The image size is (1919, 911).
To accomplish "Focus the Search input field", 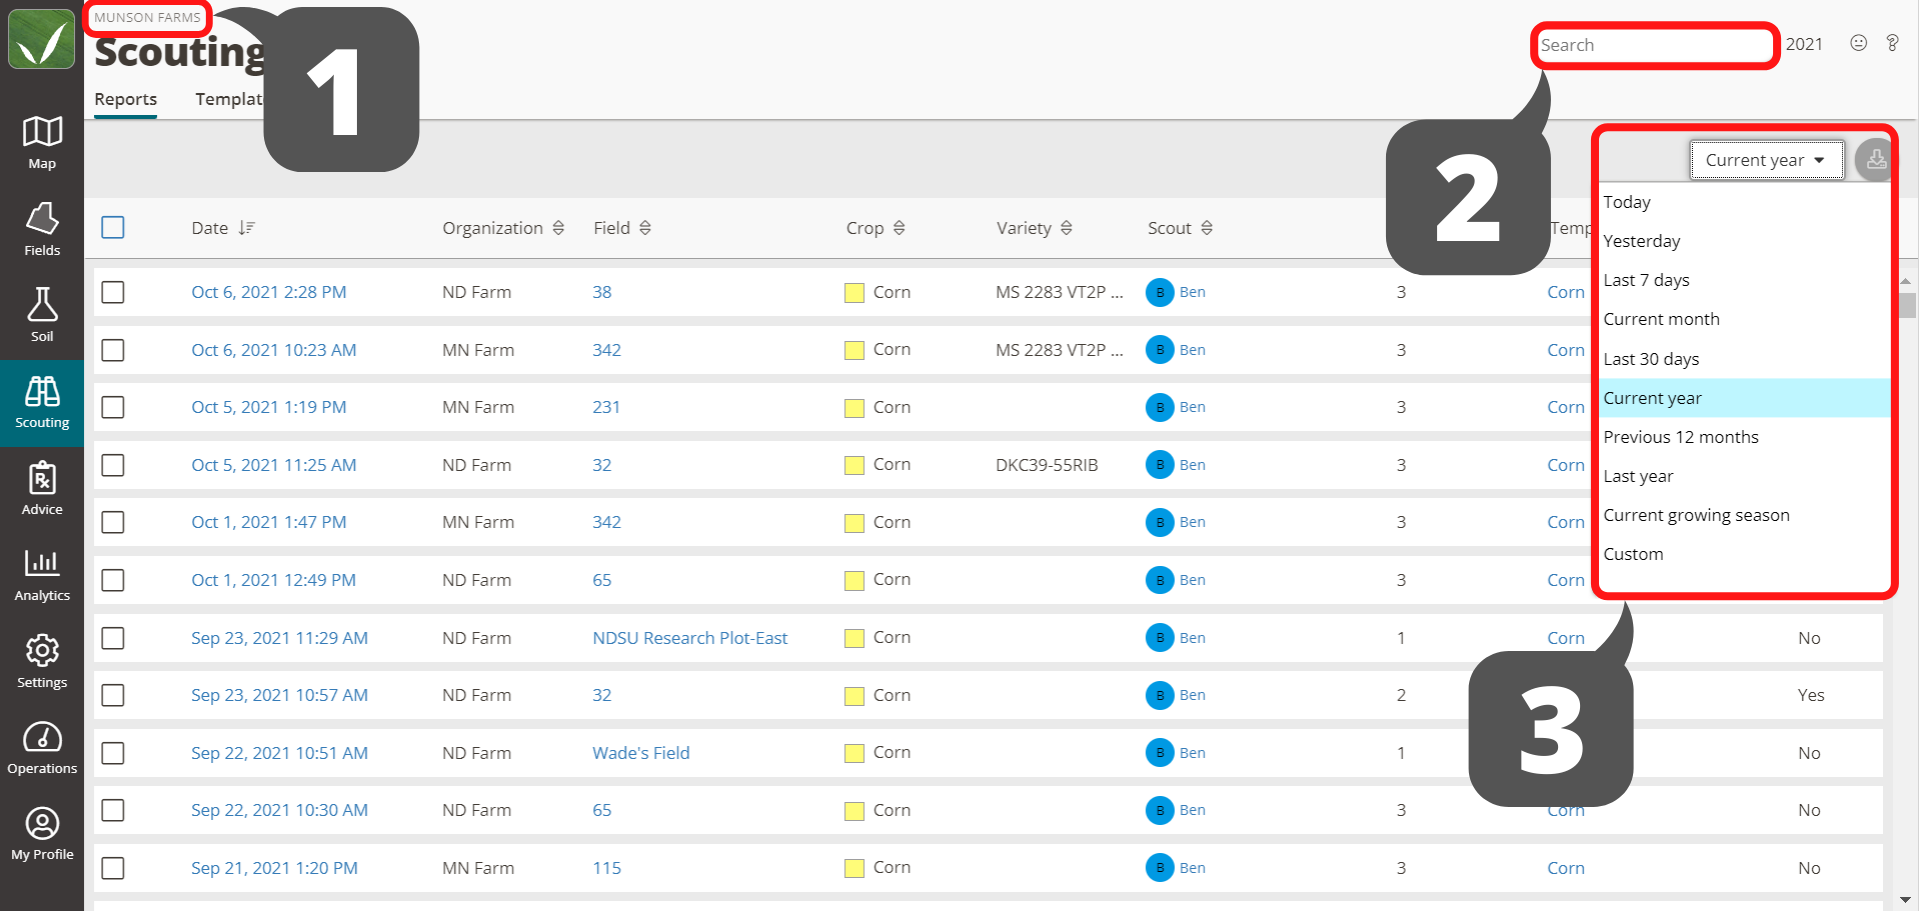I will tap(1654, 45).
